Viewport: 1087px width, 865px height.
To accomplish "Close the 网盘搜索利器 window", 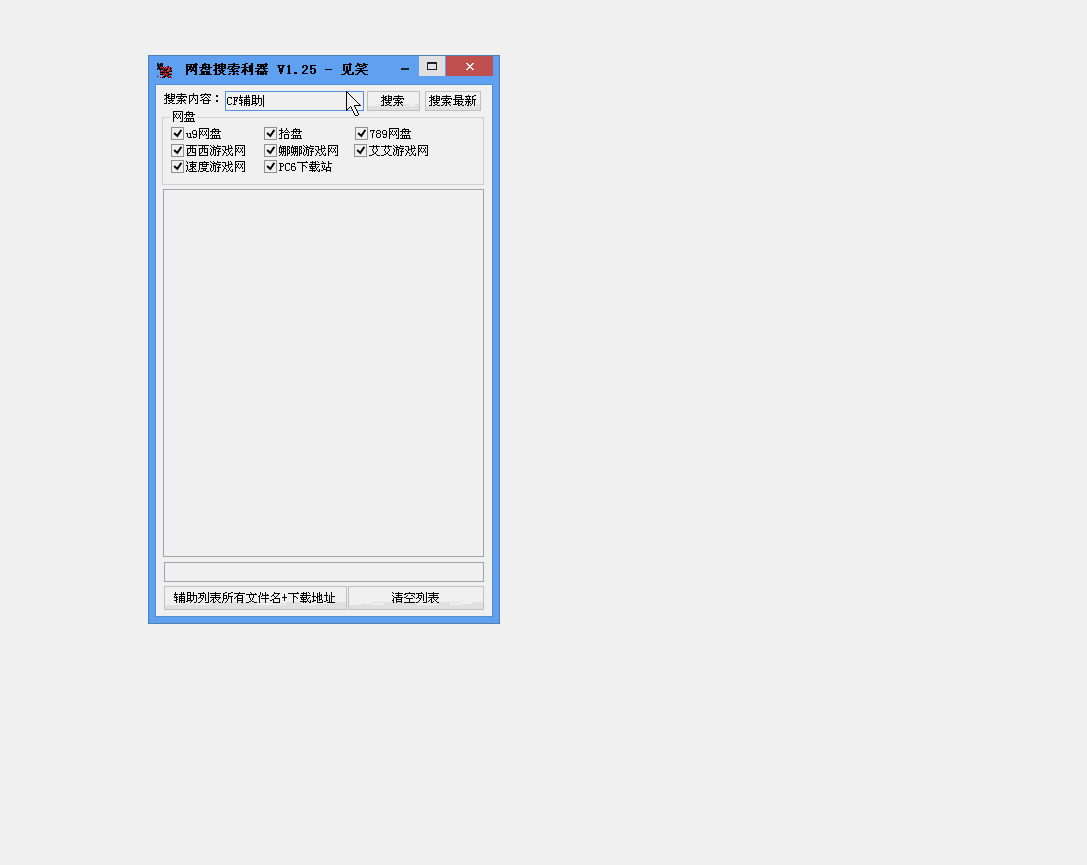I will coord(469,67).
